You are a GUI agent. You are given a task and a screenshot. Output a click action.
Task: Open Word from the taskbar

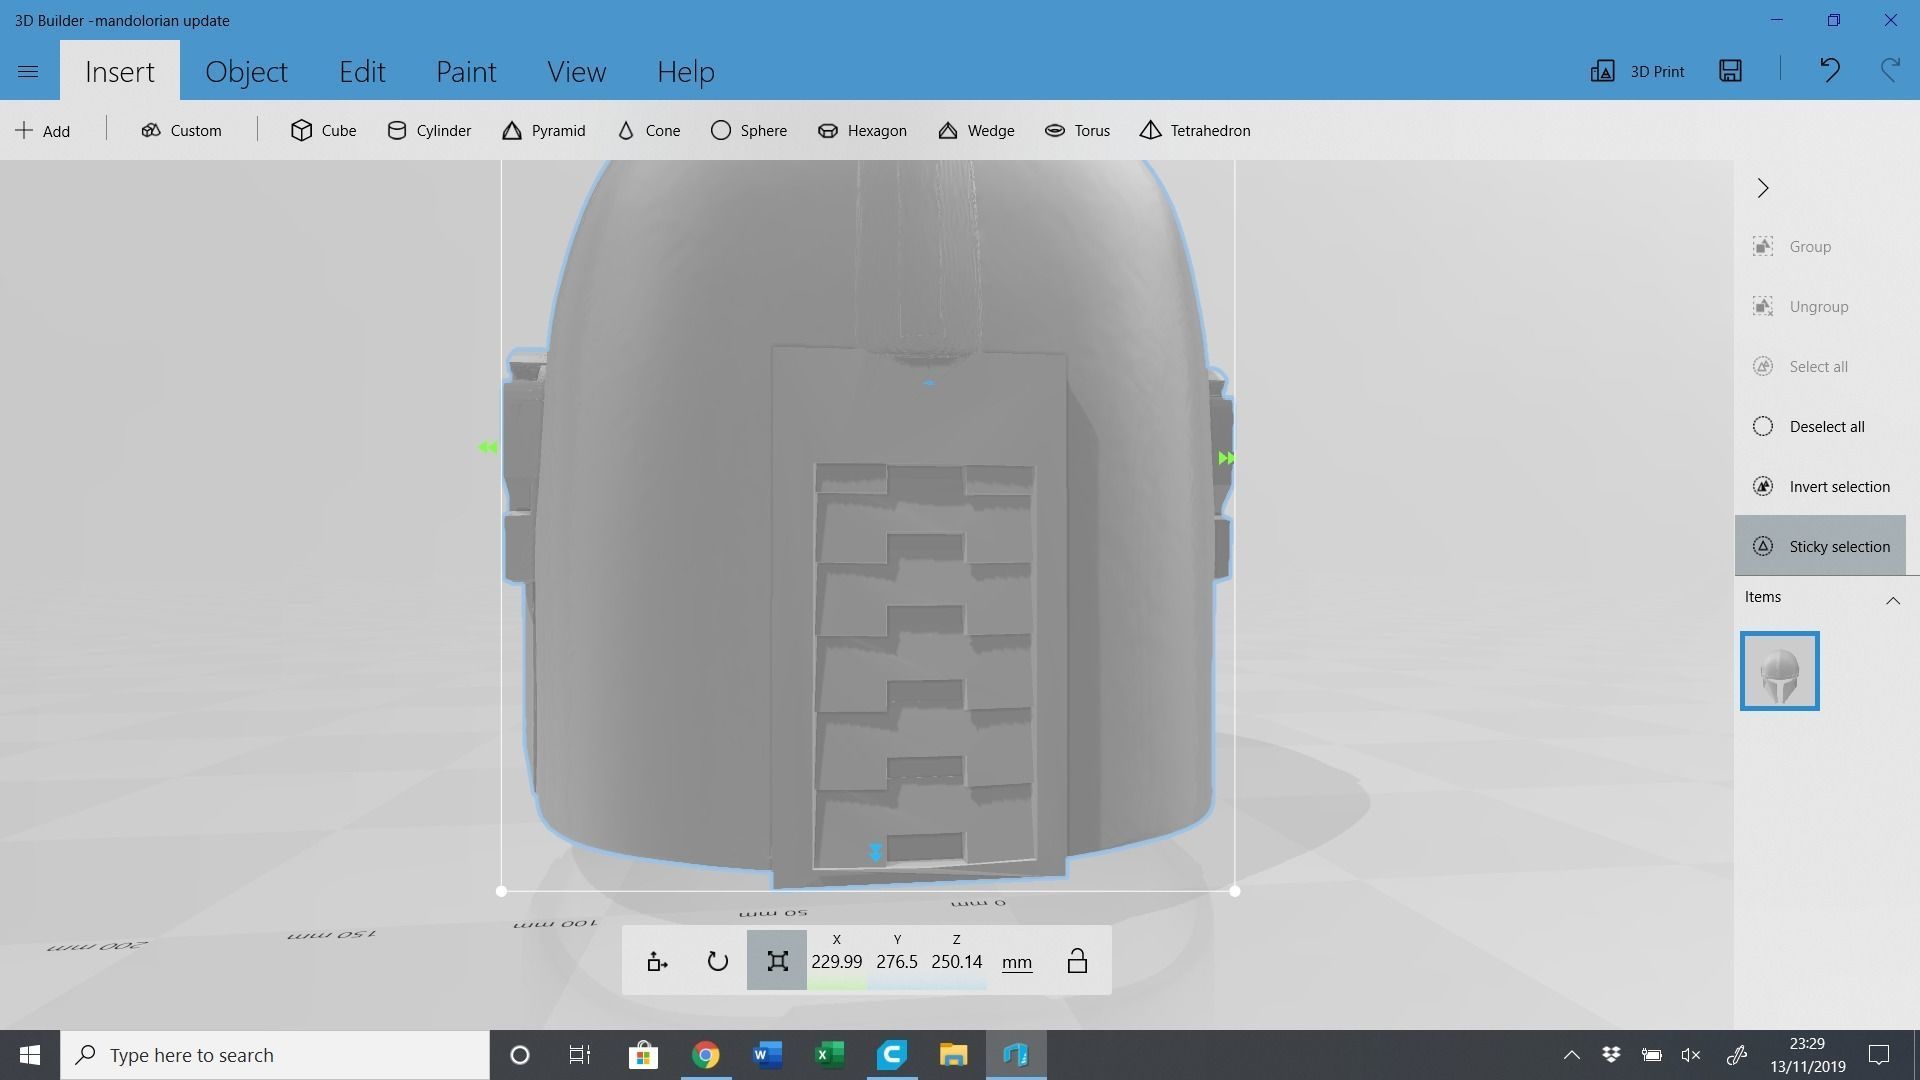pyautogui.click(x=767, y=1055)
